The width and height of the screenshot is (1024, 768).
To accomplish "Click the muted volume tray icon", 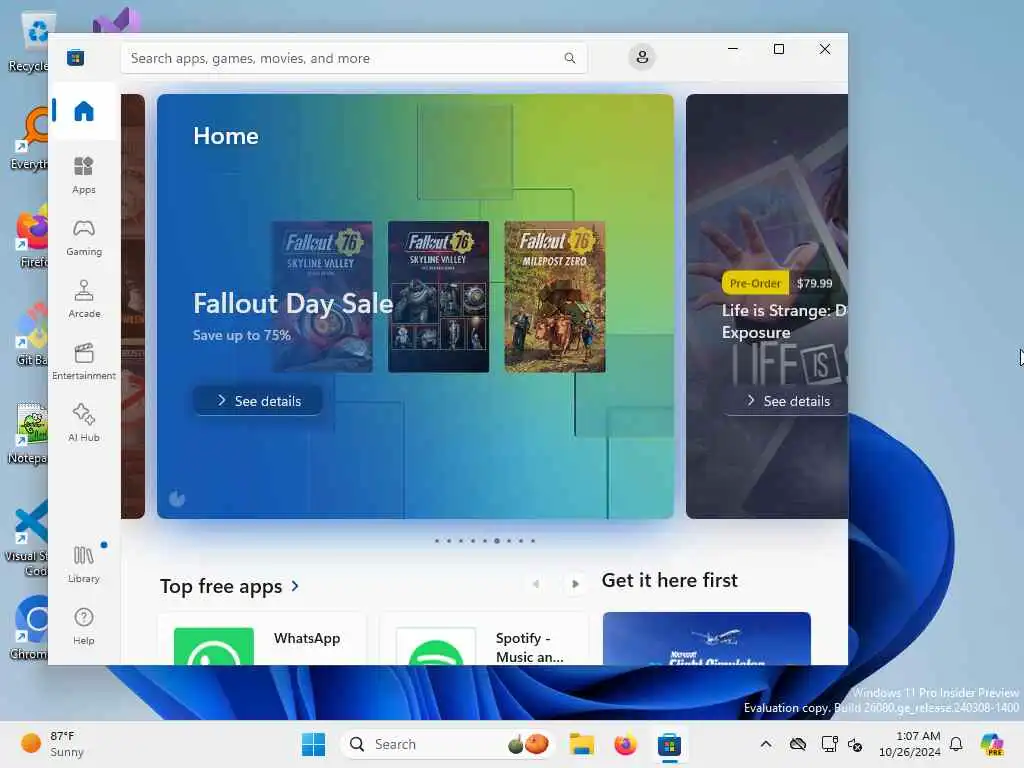I will coord(855,744).
